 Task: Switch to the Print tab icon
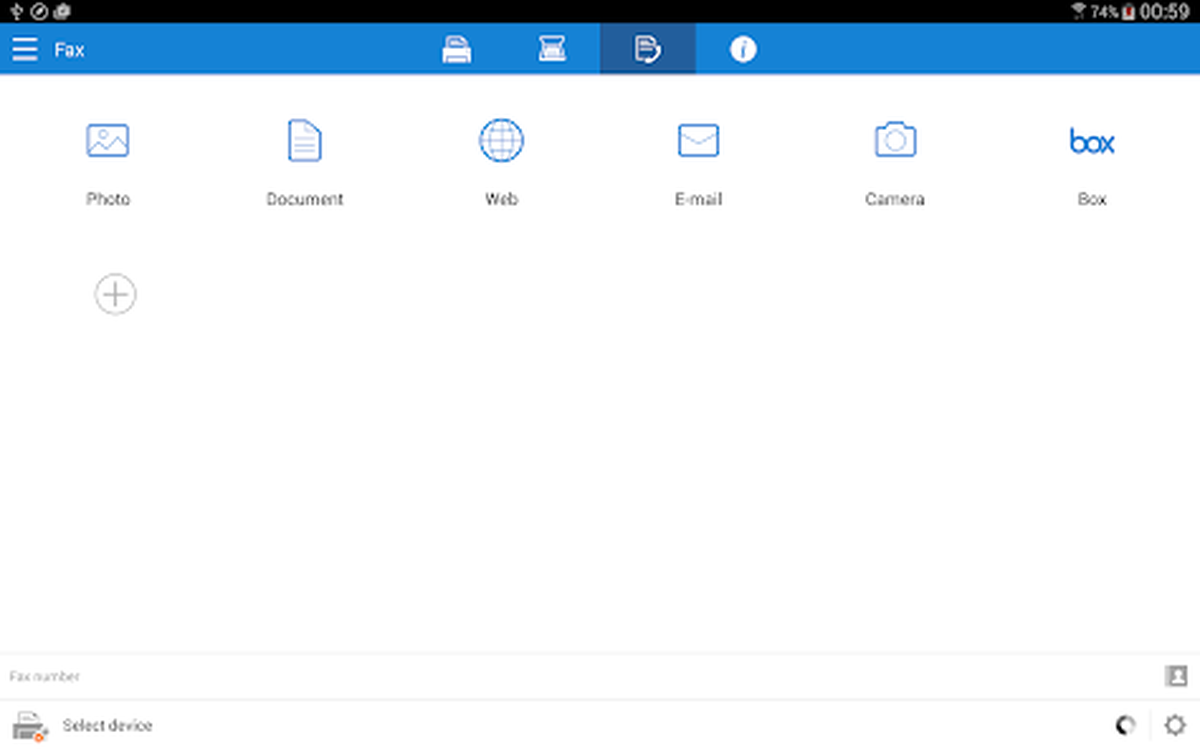[457, 49]
